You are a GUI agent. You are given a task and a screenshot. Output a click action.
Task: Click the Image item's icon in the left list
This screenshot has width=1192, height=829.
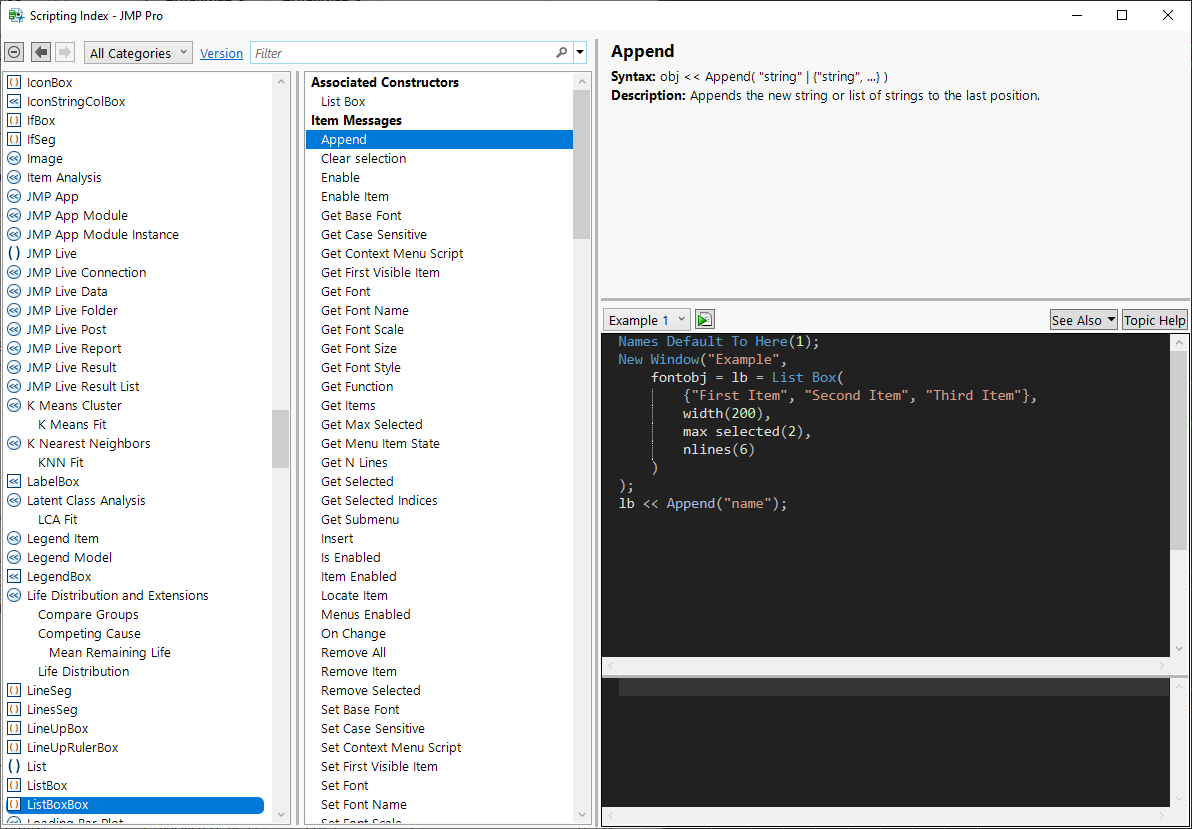tap(12, 158)
